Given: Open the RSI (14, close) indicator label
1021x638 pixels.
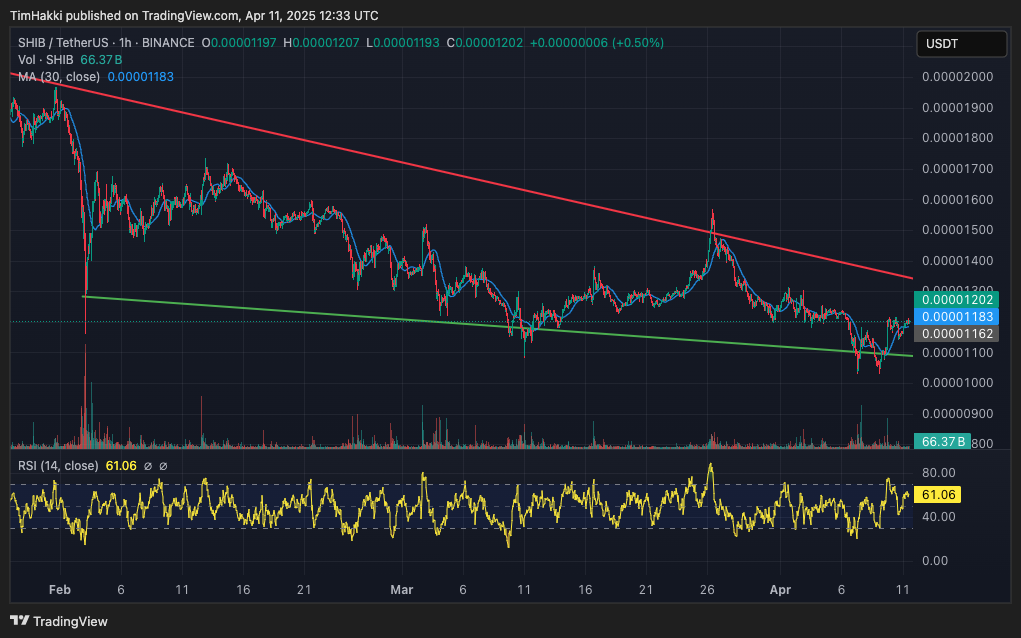Looking at the screenshot, I should (x=58, y=466).
